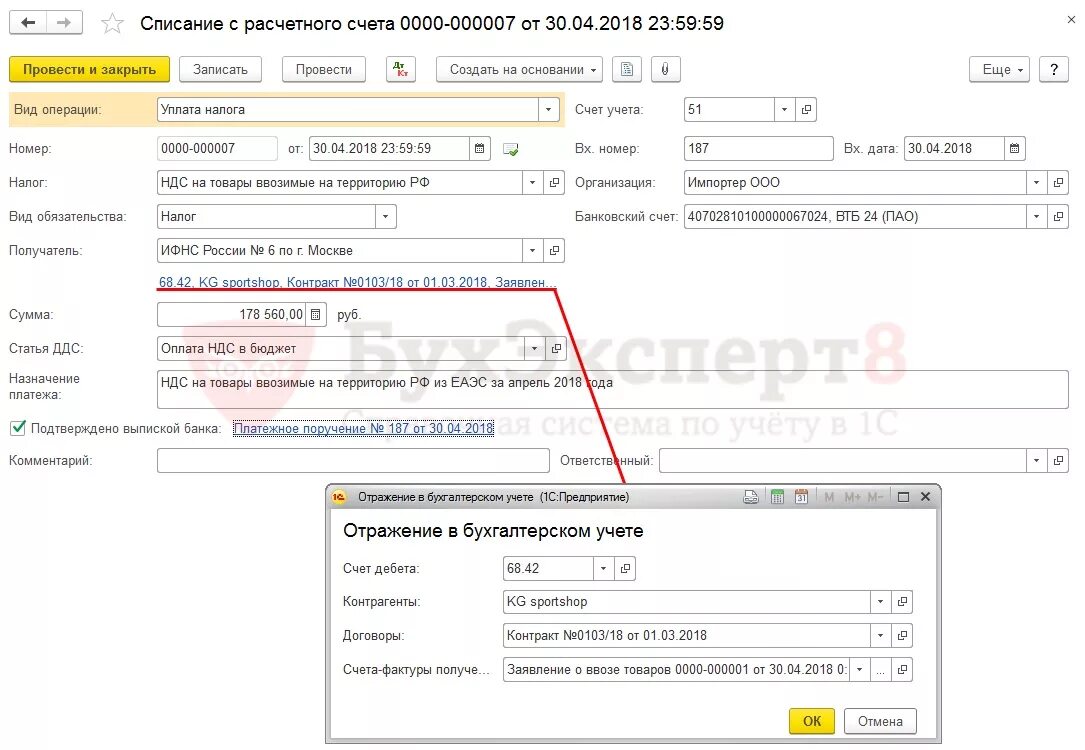The image size is (1085, 750).
Task: Open help with the question mark button
Action: click(x=1054, y=69)
